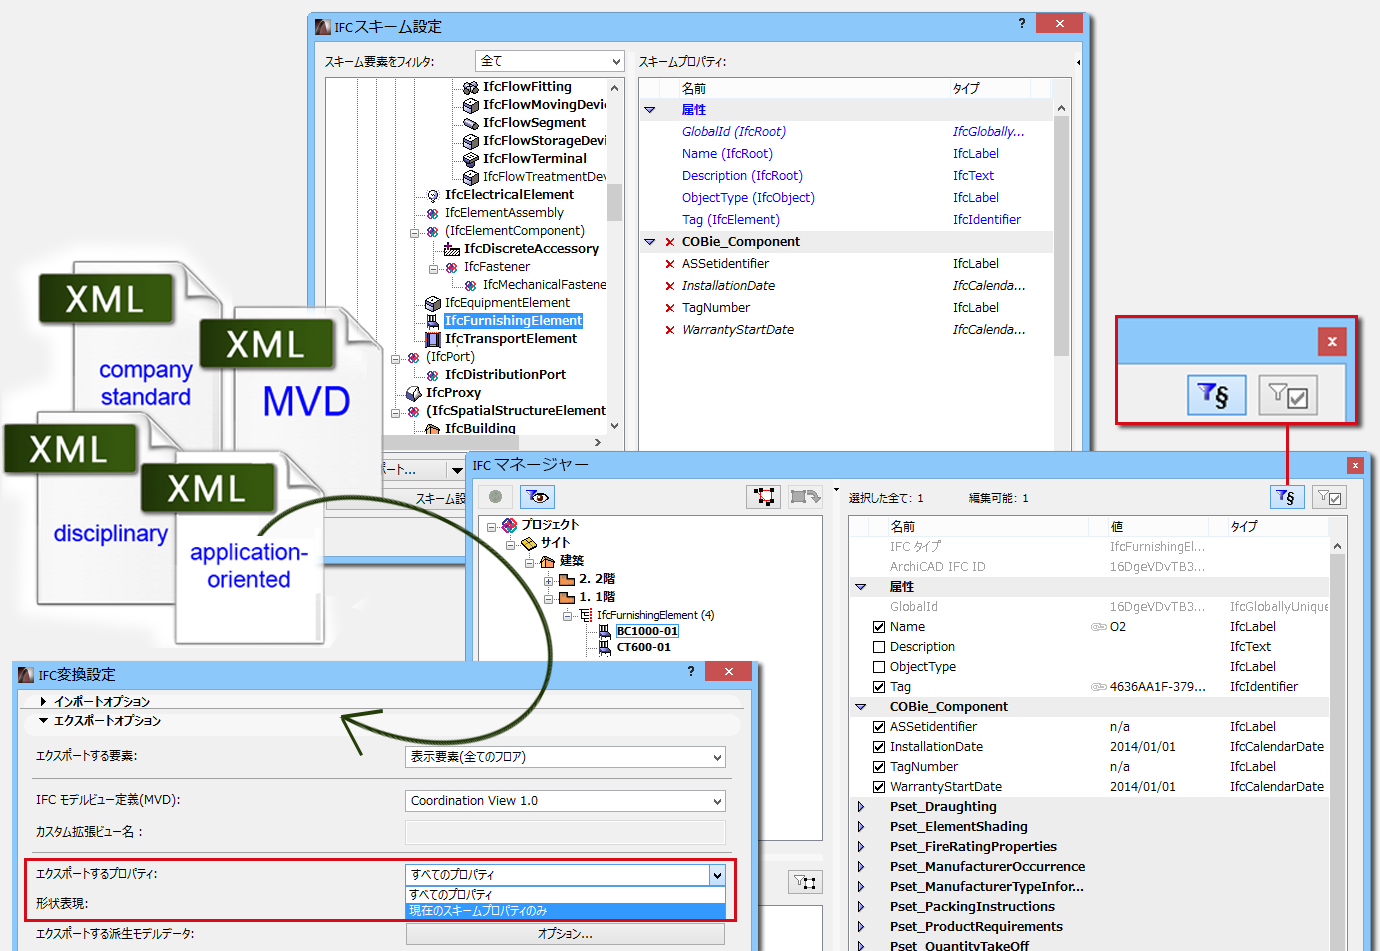Check the Description property checkbox
This screenshot has width=1380, height=951.
point(879,647)
